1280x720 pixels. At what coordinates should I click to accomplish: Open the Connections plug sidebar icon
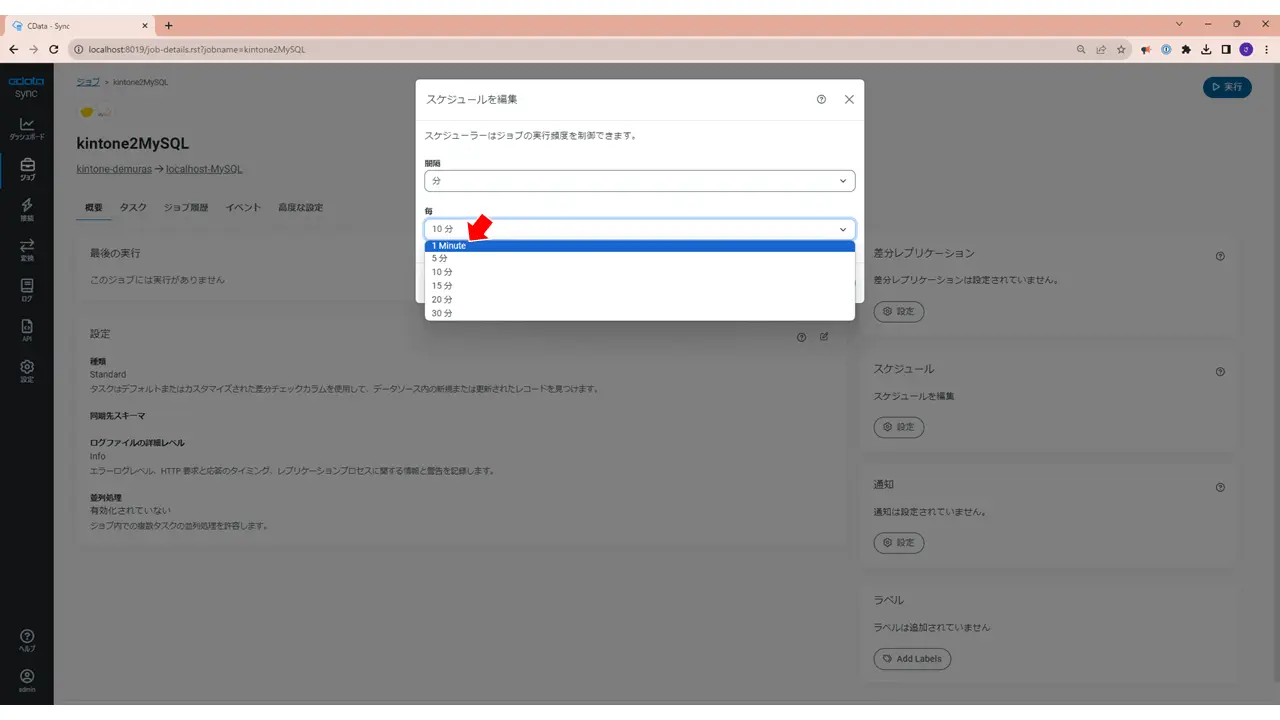click(x=27, y=209)
